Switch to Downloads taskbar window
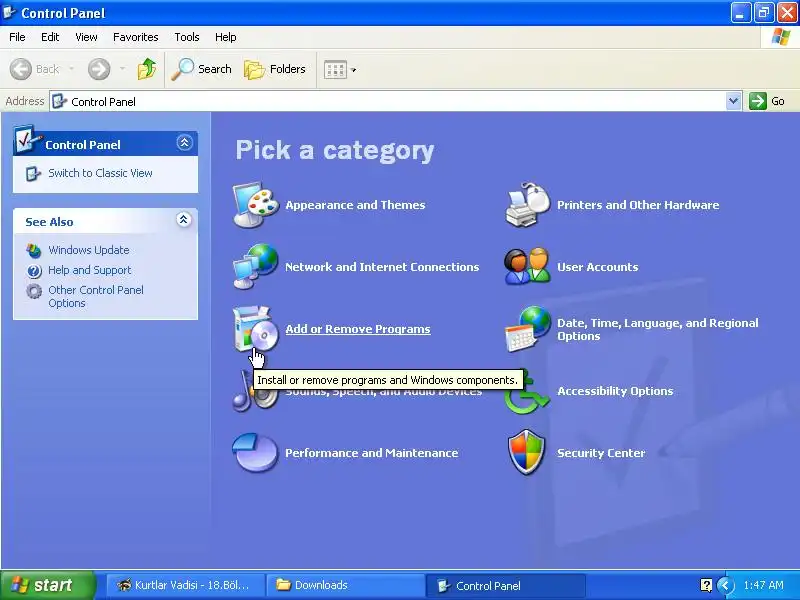Screen dimensions: 800x600 click(346, 585)
